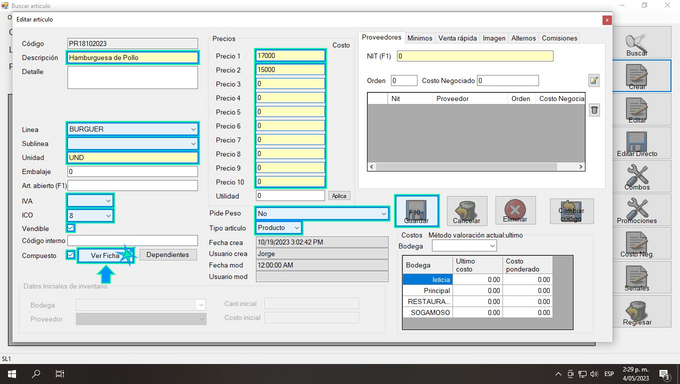
Task: Click the Detalle text area
Action: tap(132, 78)
